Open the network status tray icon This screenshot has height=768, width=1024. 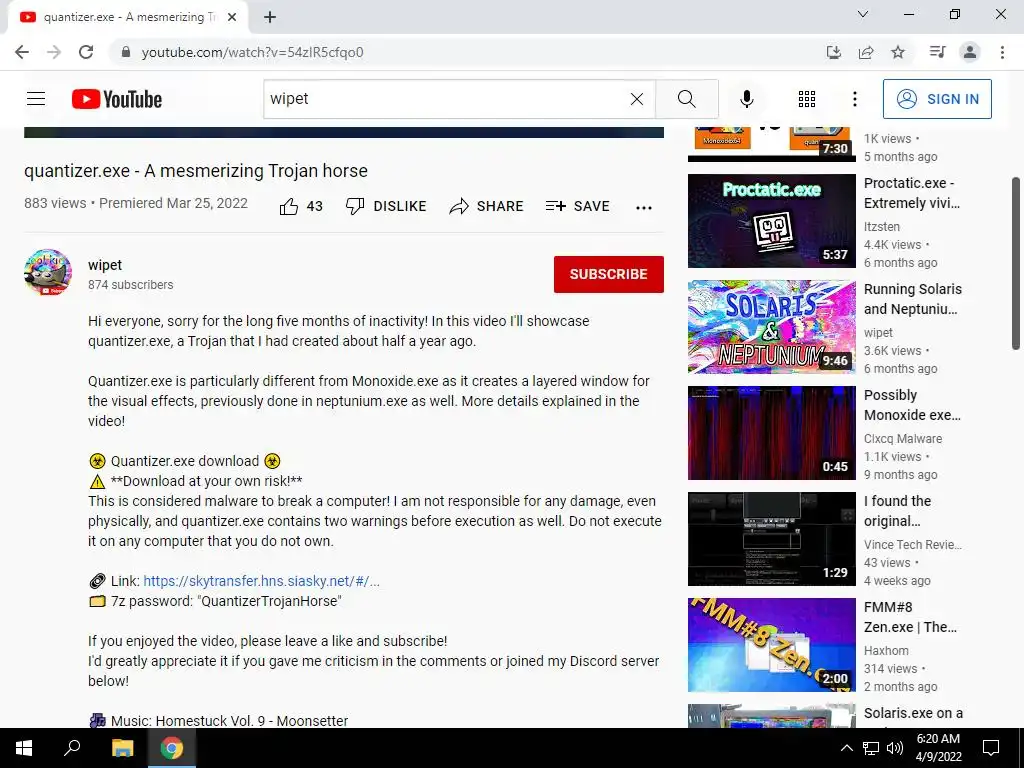(x=871, y=748)
